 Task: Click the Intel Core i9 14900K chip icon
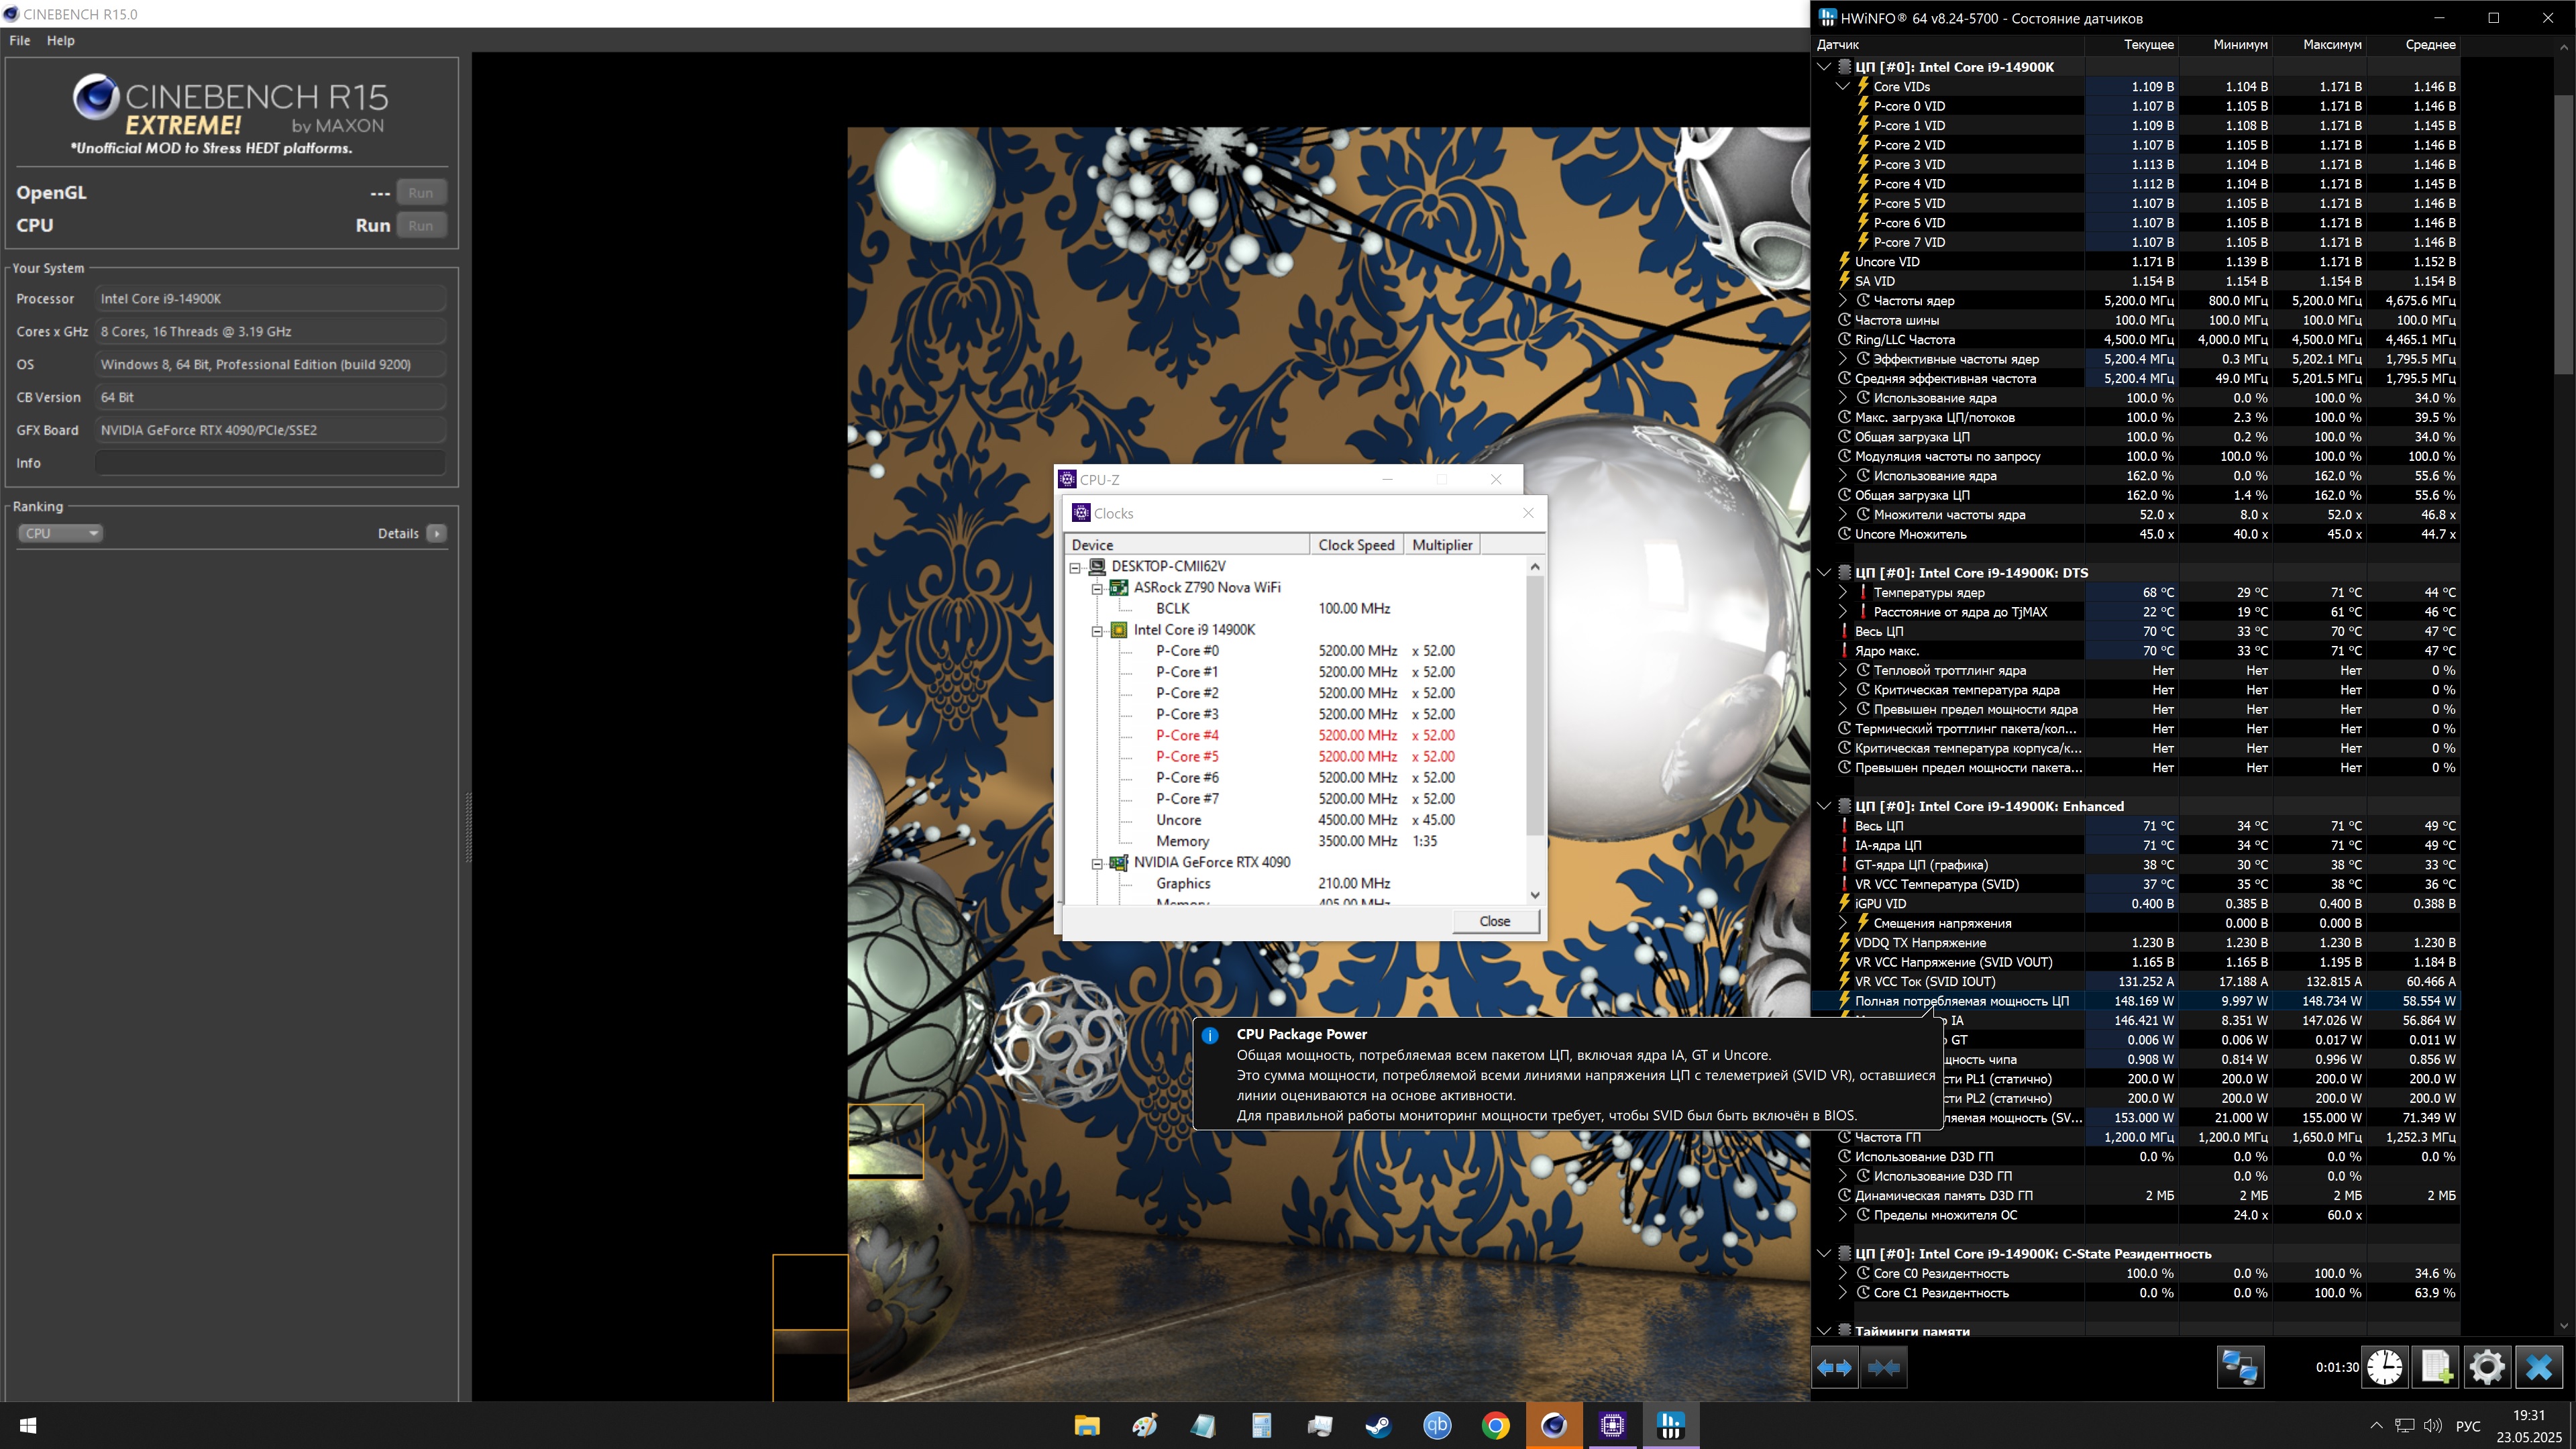[x=1119, y=629]
